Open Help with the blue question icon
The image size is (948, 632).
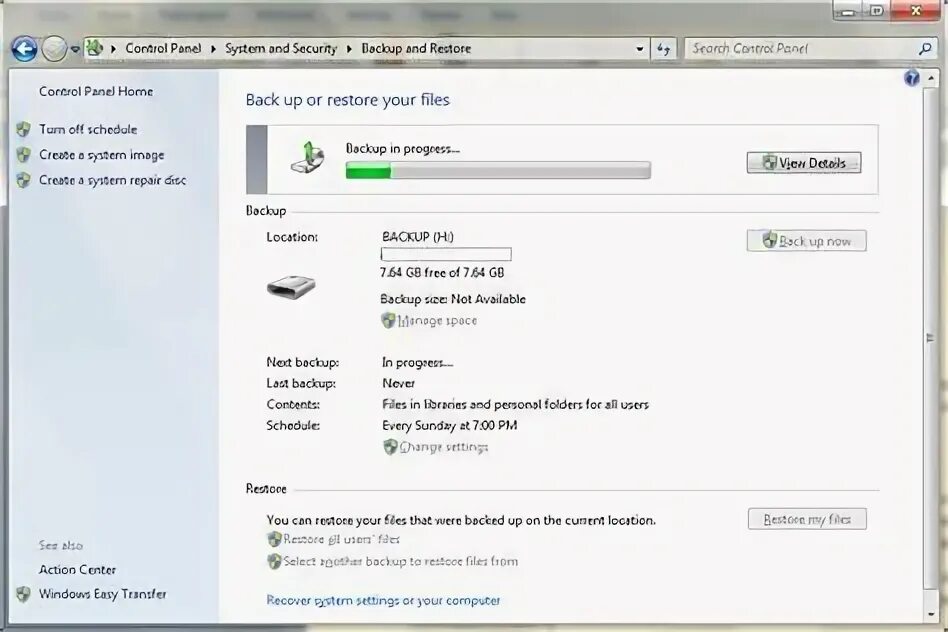912,78
